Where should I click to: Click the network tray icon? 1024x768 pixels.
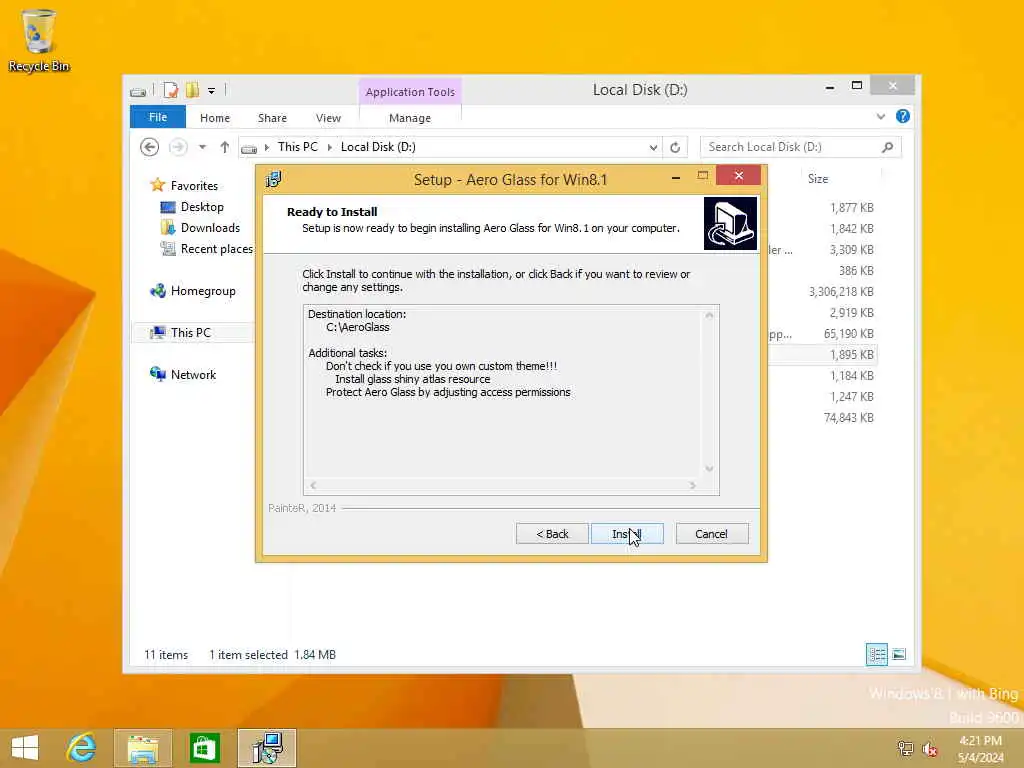[905, 749]
